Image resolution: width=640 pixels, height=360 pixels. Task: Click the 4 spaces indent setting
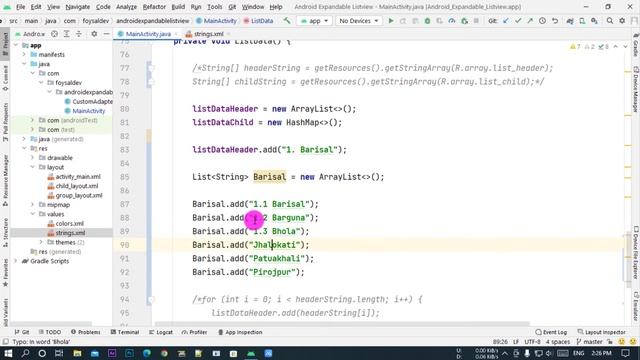click(x=558, y=342)
